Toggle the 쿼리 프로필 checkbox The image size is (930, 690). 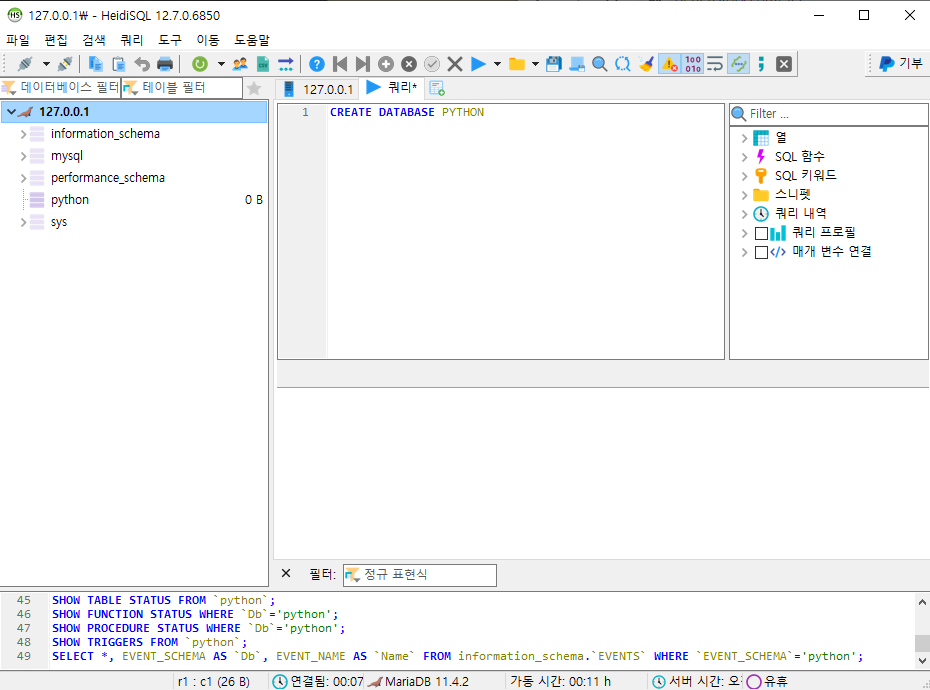[x=761, y=233]
